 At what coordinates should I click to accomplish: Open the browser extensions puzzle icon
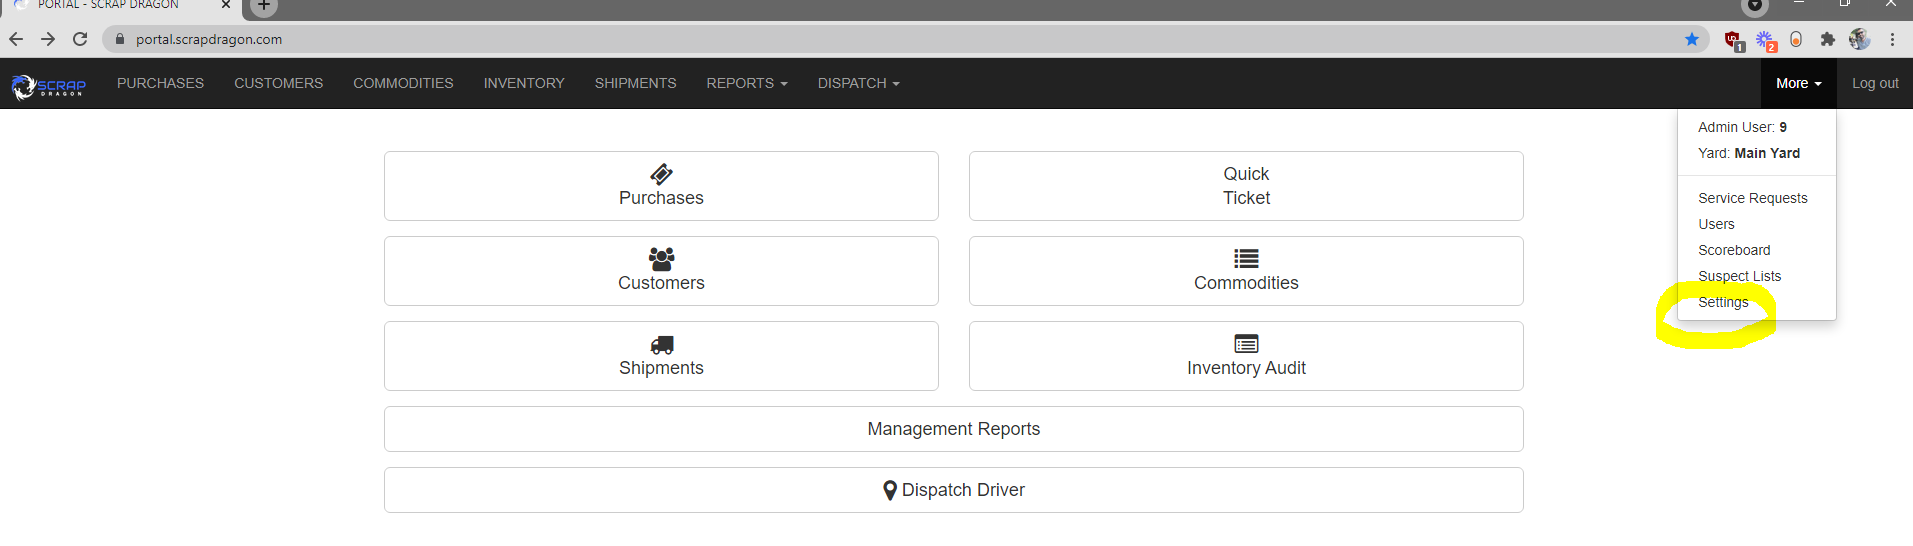click(1828, 39)
